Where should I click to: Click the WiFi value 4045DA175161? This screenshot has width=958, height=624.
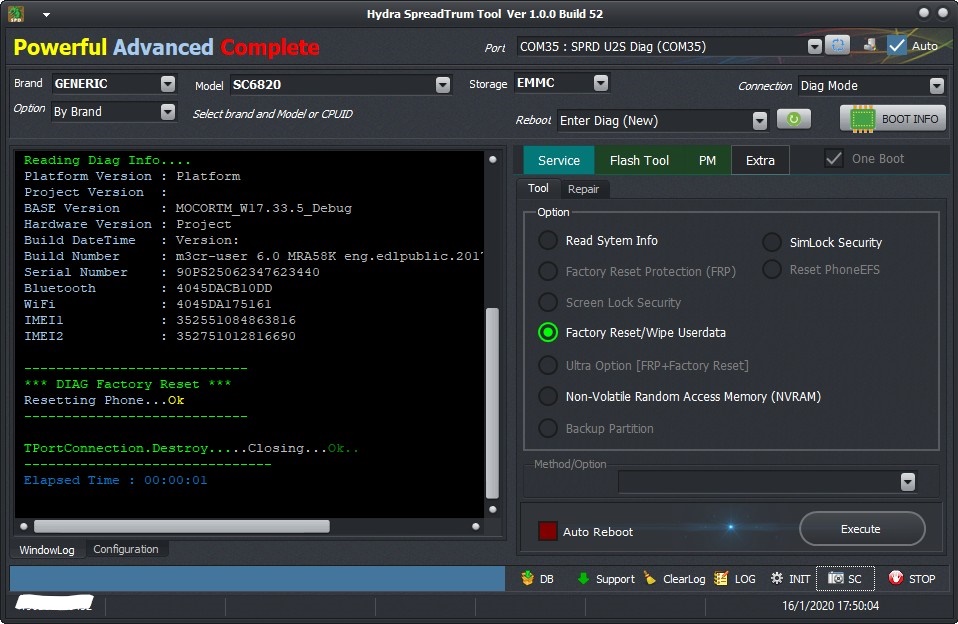coord(224,304)
